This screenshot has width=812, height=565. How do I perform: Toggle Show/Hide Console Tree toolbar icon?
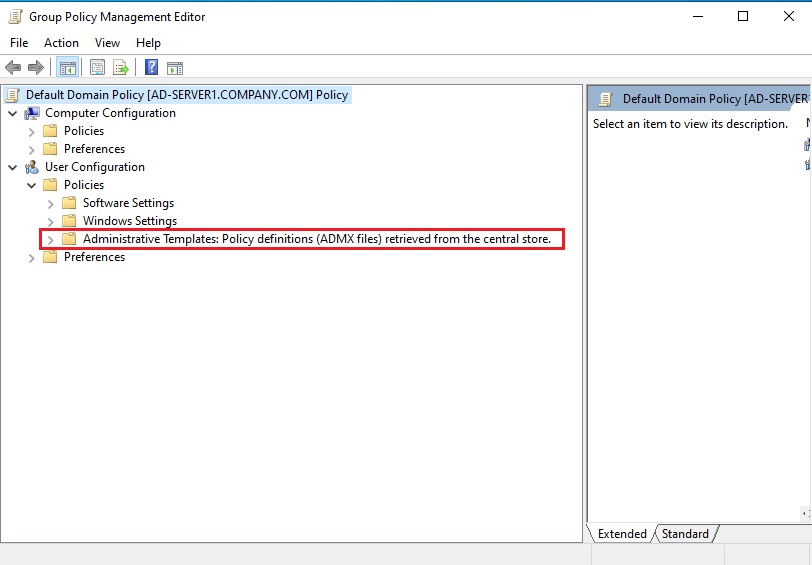click(67, 68)
